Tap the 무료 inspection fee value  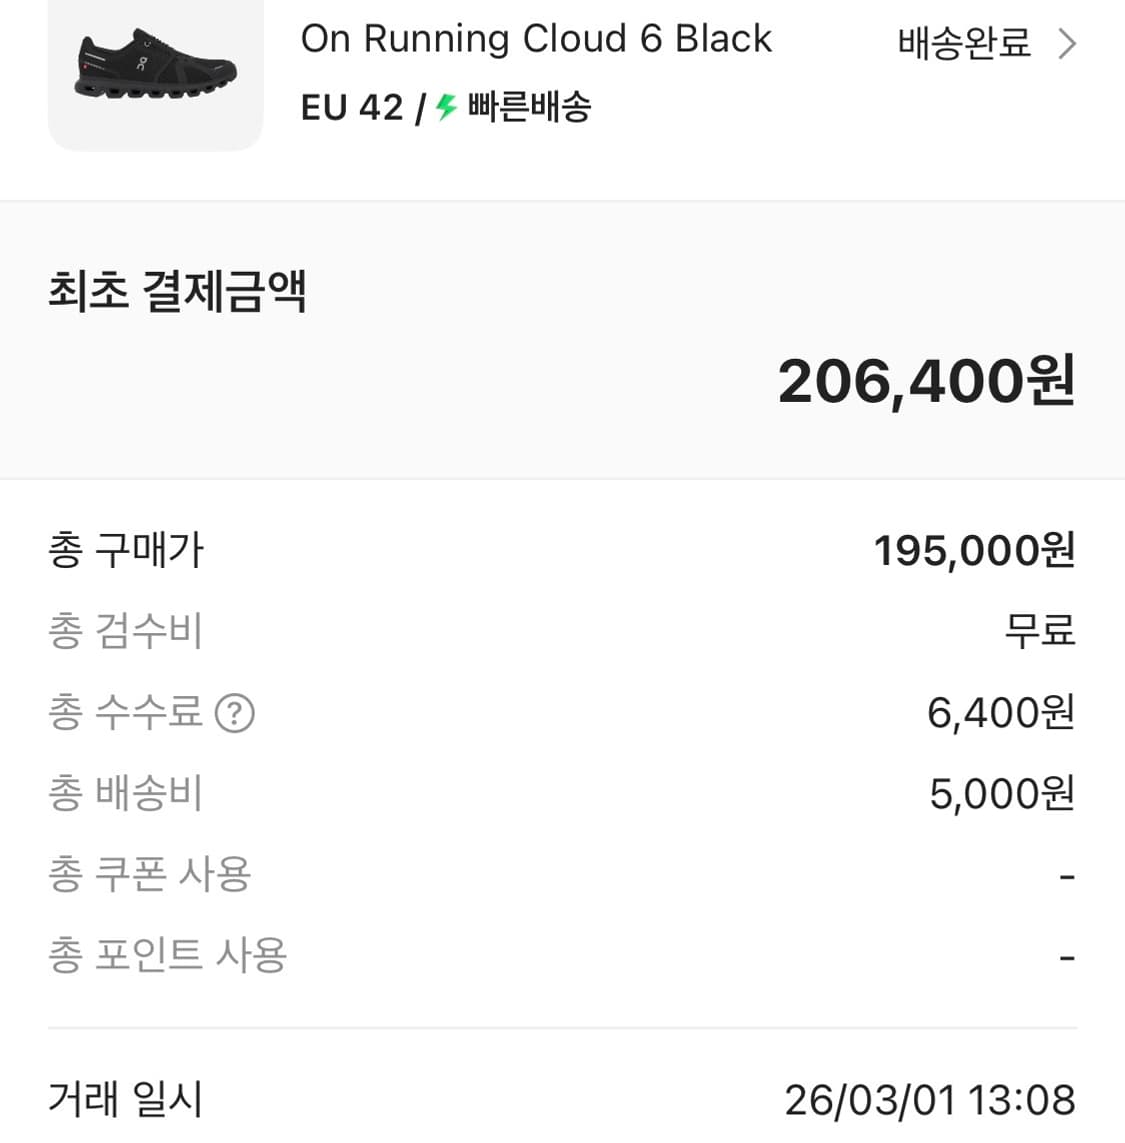[x=1039, y=632]
